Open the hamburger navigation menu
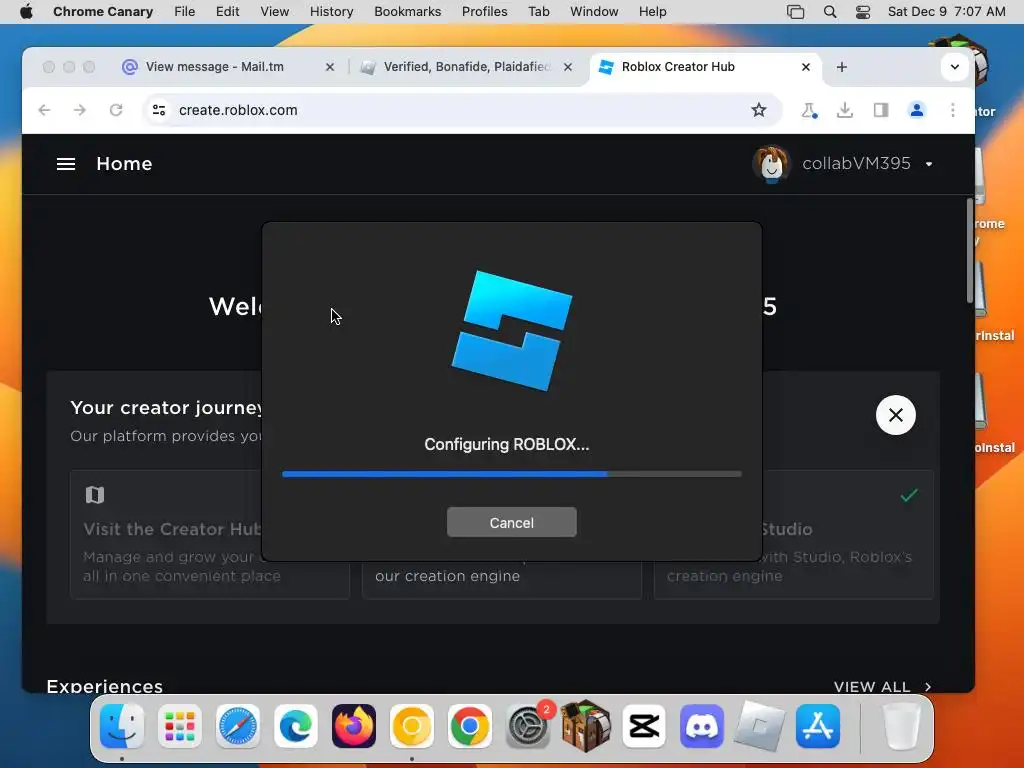Screen dimensions: 1024x768 tap(66, 164)
